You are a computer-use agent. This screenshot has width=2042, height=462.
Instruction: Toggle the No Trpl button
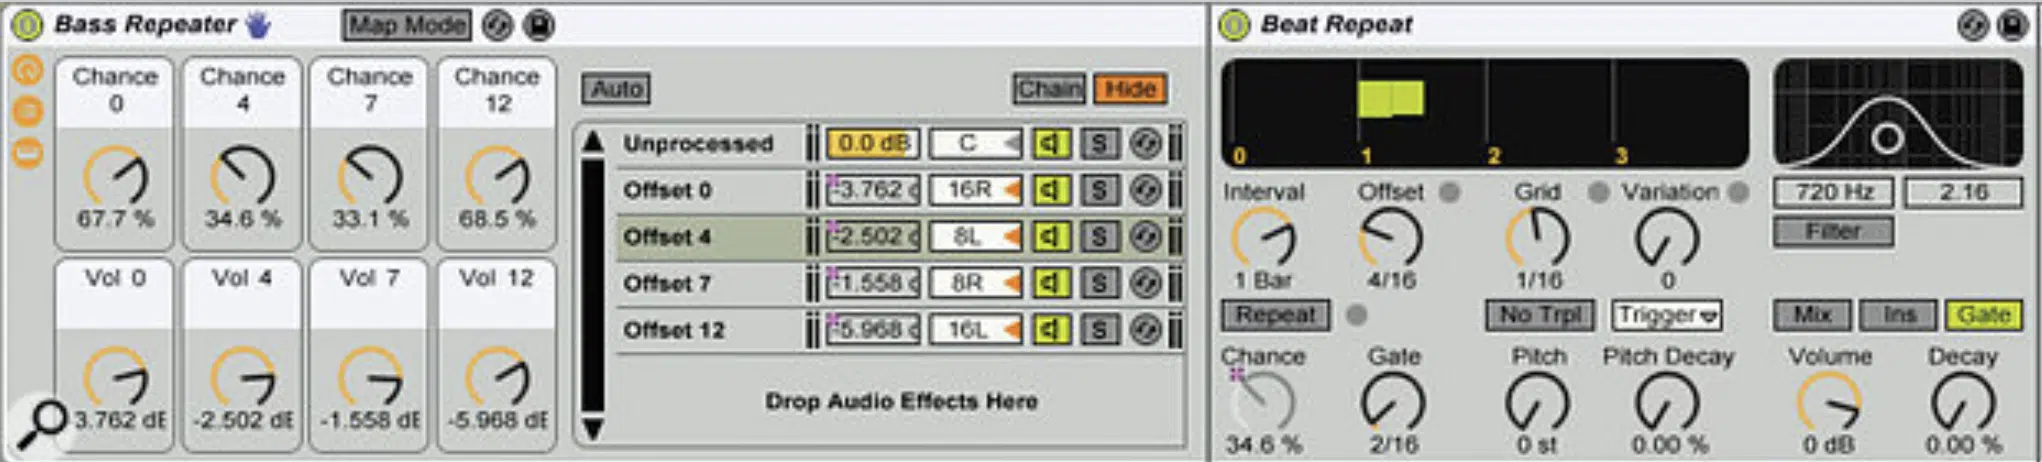coord(1540,315)
